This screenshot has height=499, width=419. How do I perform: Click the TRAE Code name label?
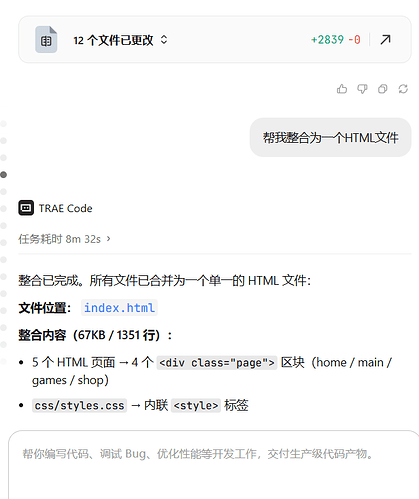(65, 208)
